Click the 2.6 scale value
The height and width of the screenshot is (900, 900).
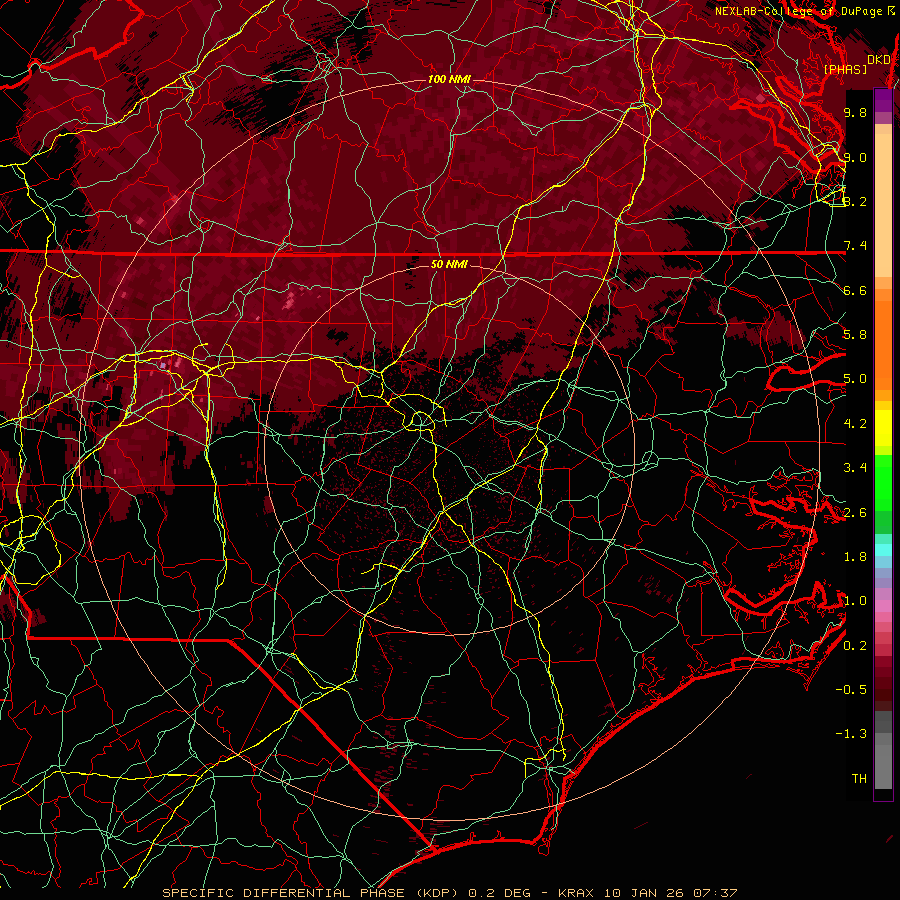(855, 513)
